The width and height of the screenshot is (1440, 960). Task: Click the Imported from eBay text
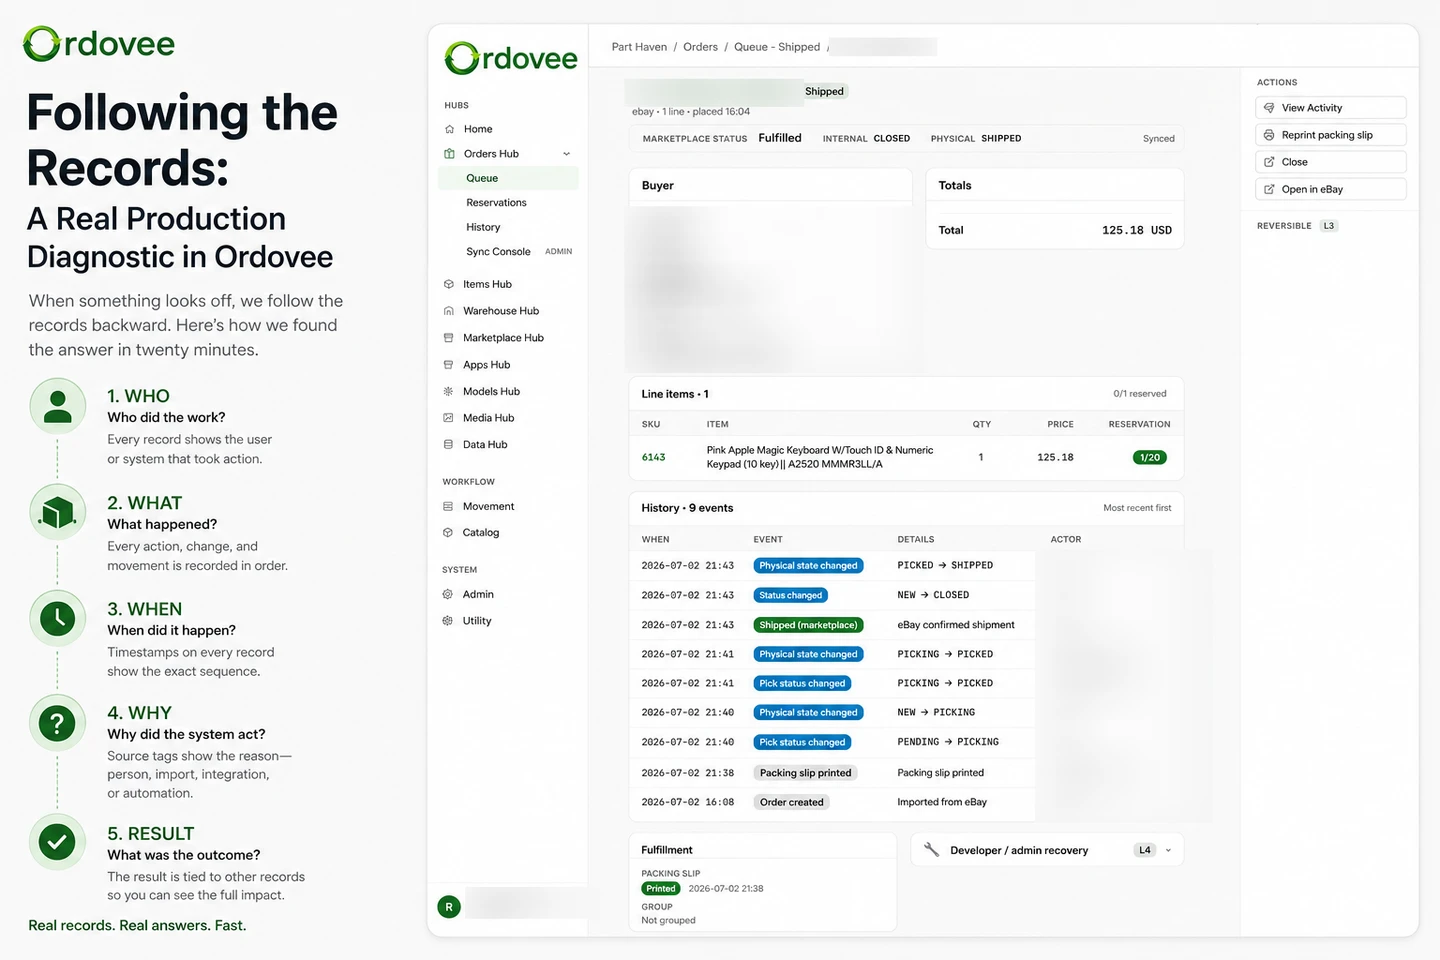point(942,802)
